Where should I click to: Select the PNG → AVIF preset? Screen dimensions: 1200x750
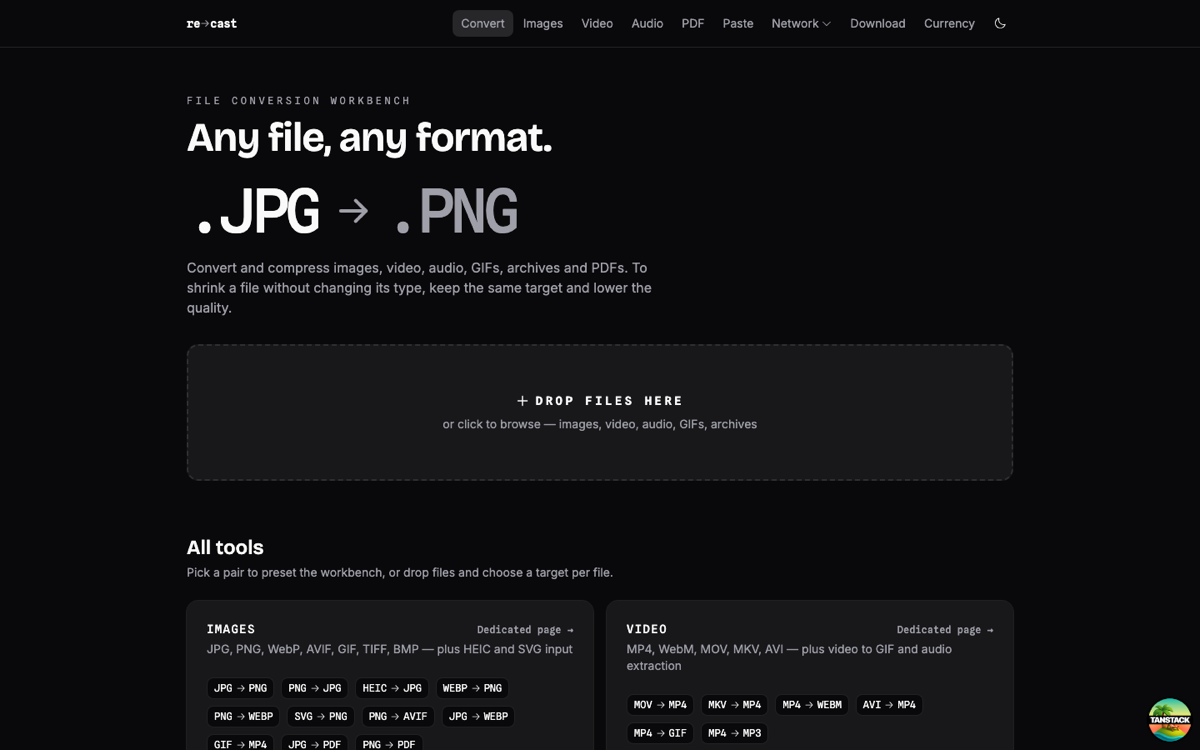pos(398,716)
